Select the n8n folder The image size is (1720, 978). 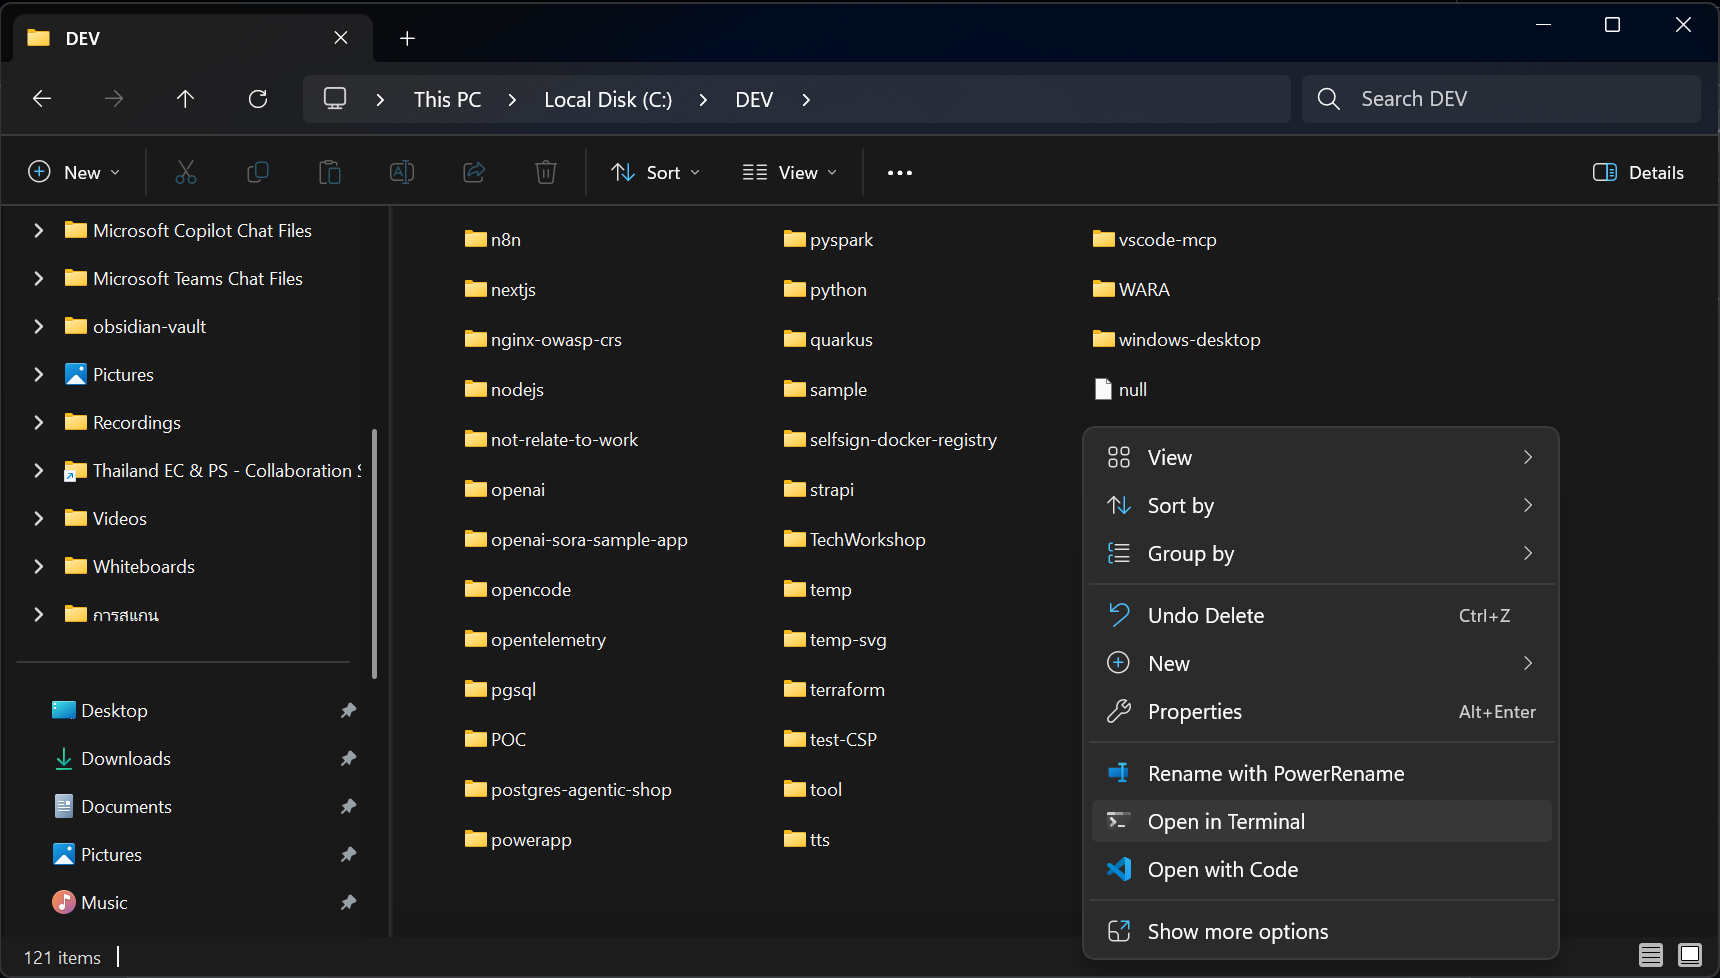point(493,239)
